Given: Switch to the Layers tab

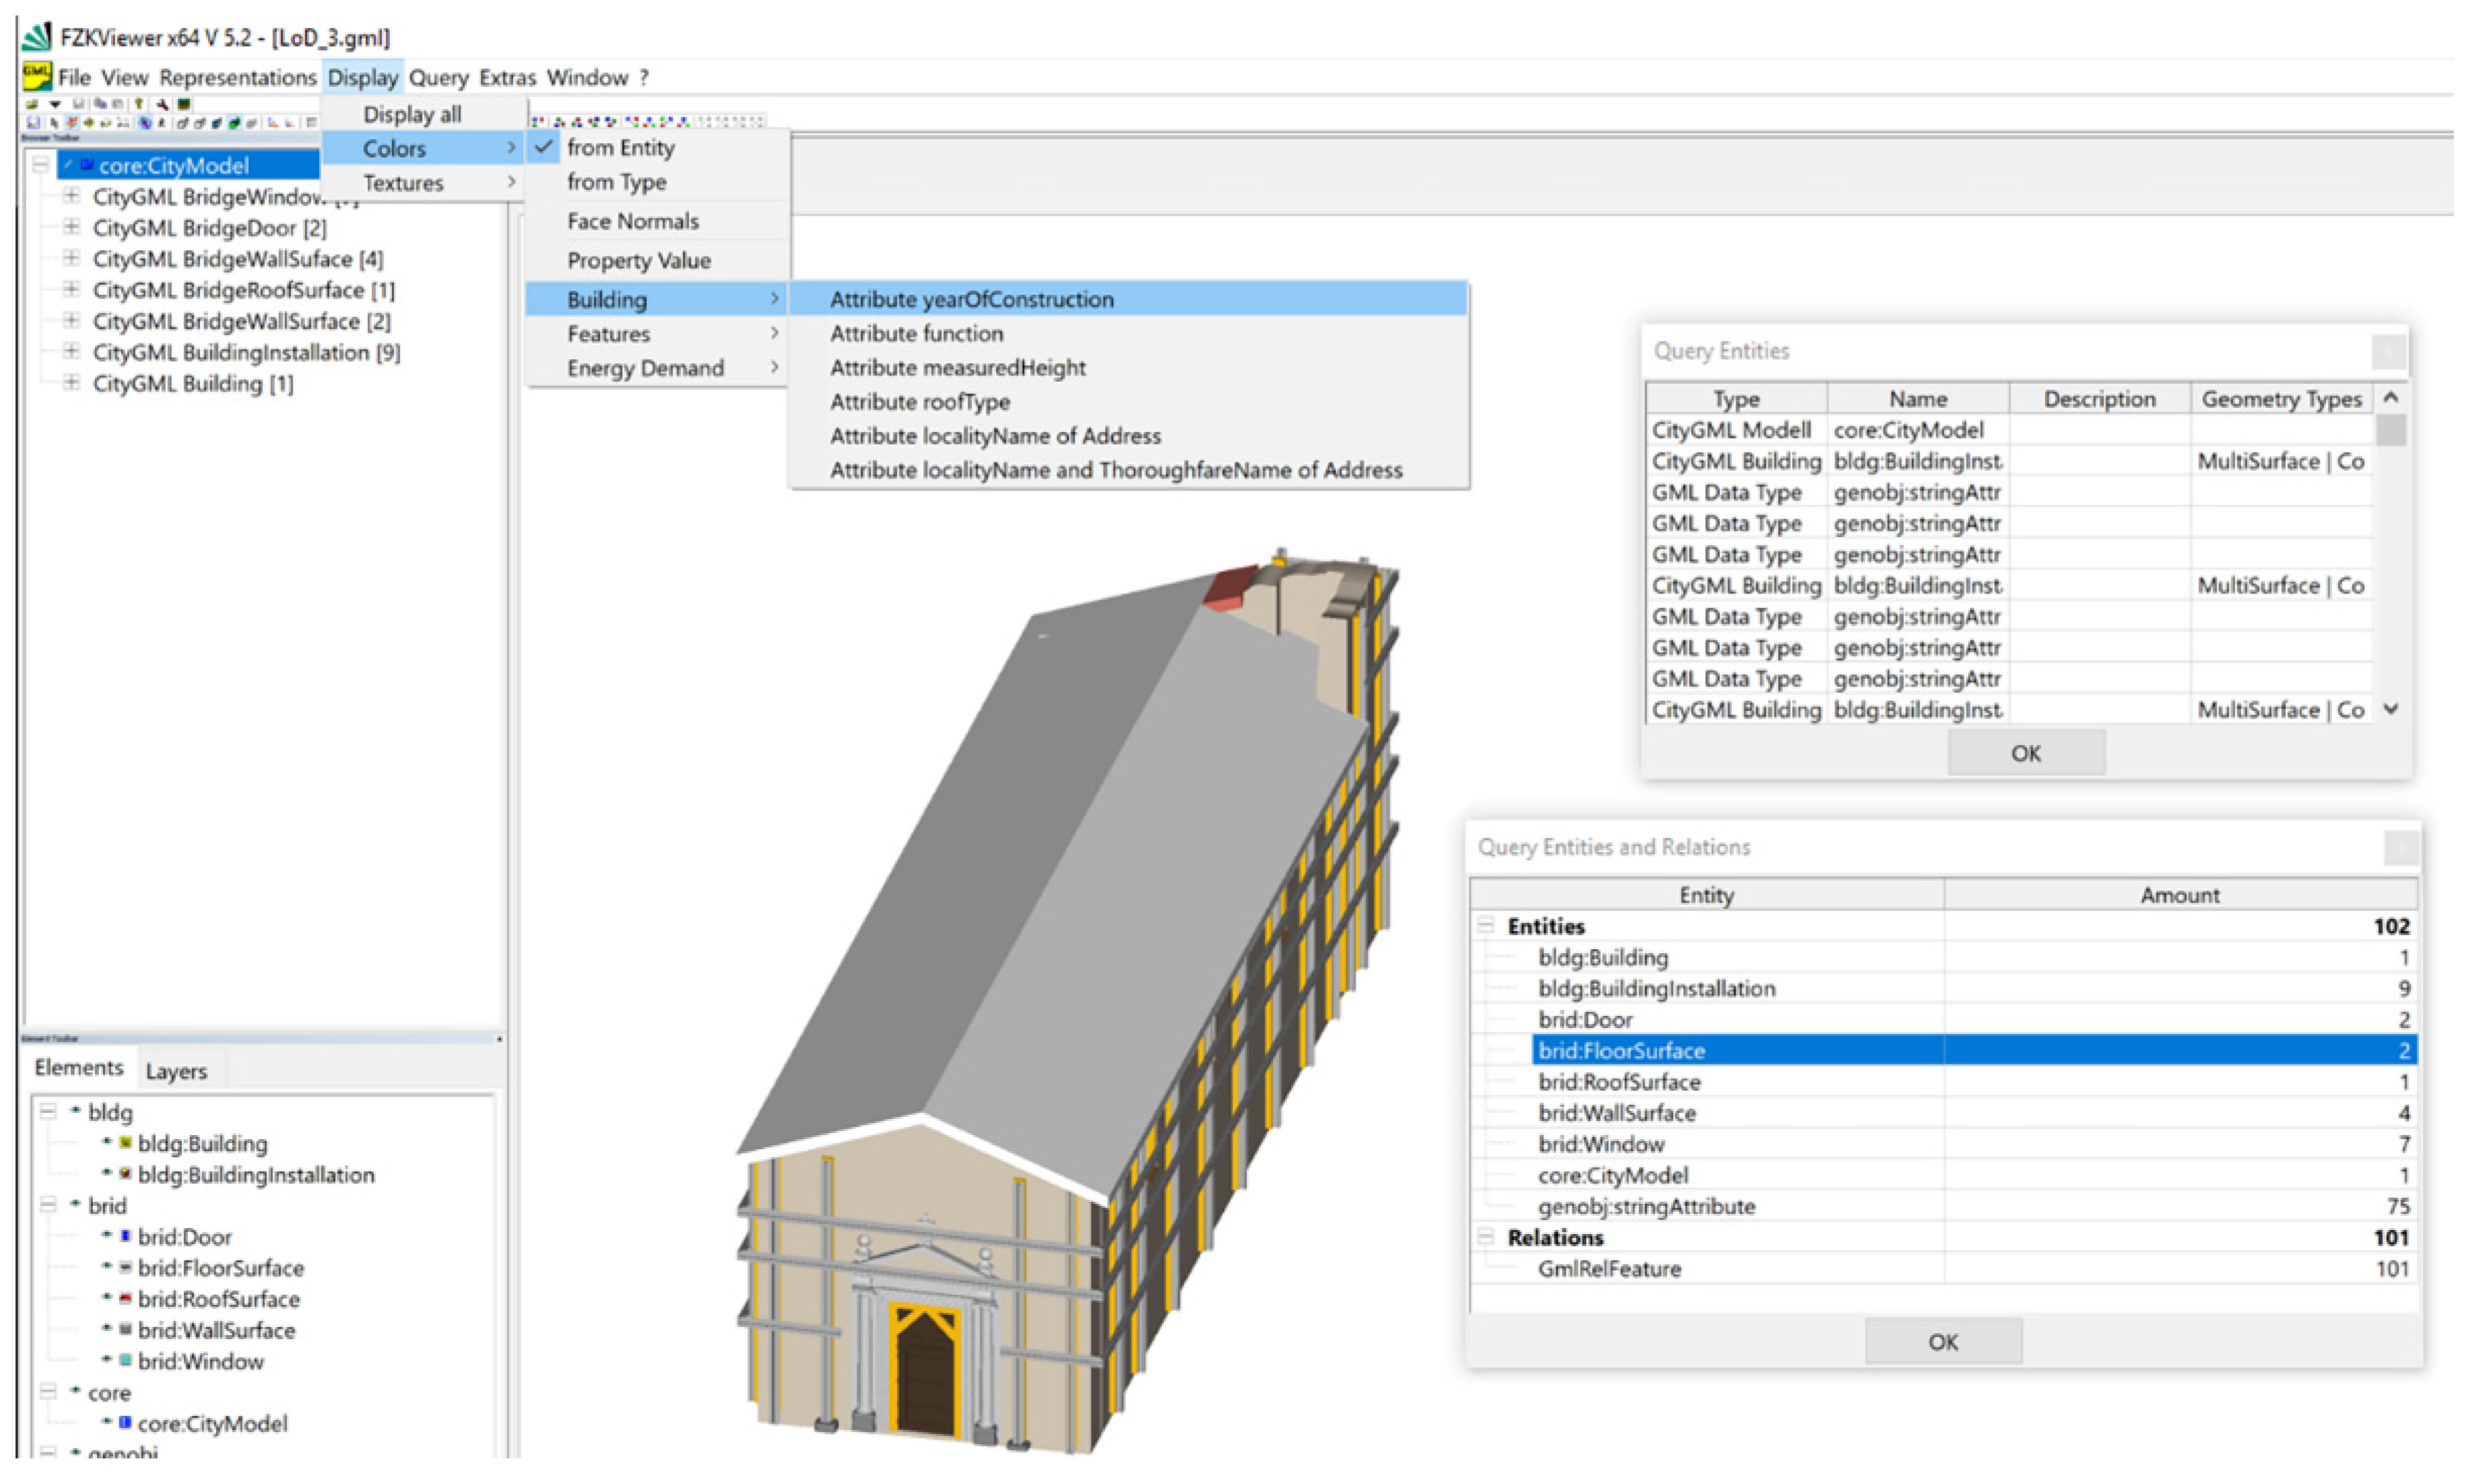Looking at the screenshot, I should point(176,1071).
